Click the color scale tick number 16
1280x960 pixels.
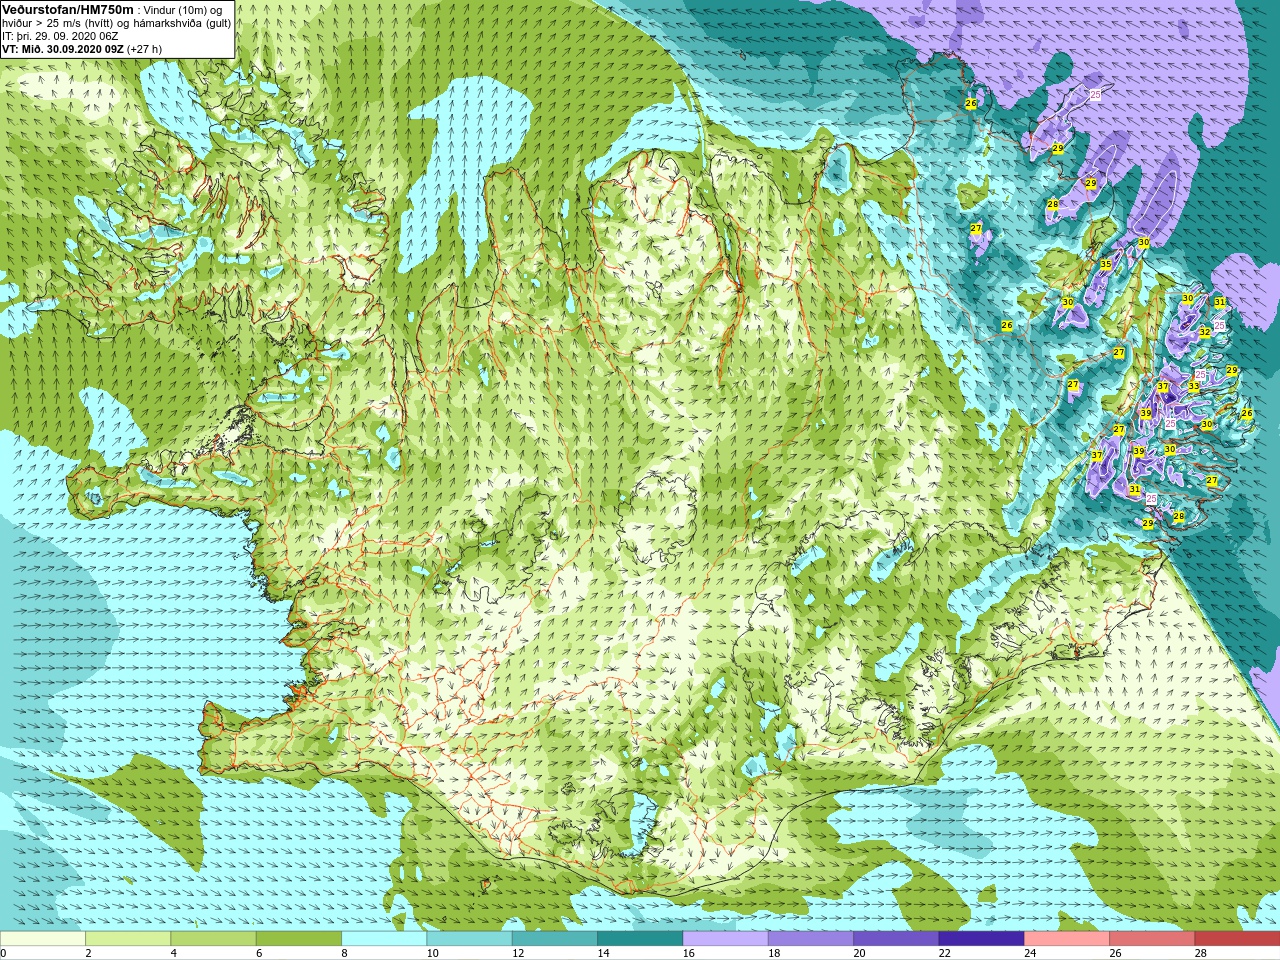(689, 953)
